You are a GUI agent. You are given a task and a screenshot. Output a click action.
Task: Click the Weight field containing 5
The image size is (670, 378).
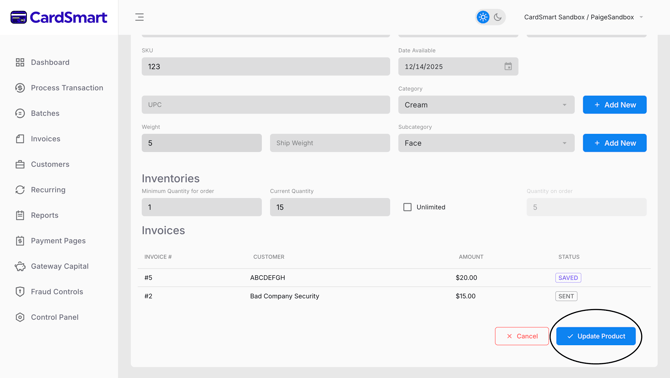202,143
